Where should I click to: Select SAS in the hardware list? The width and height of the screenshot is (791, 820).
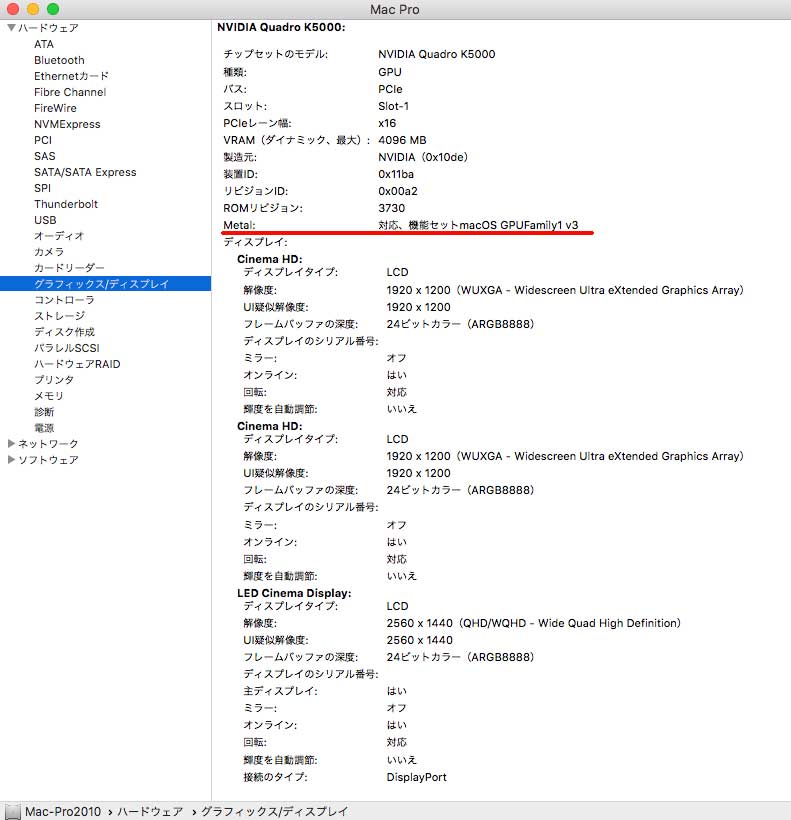pos(44,156)
